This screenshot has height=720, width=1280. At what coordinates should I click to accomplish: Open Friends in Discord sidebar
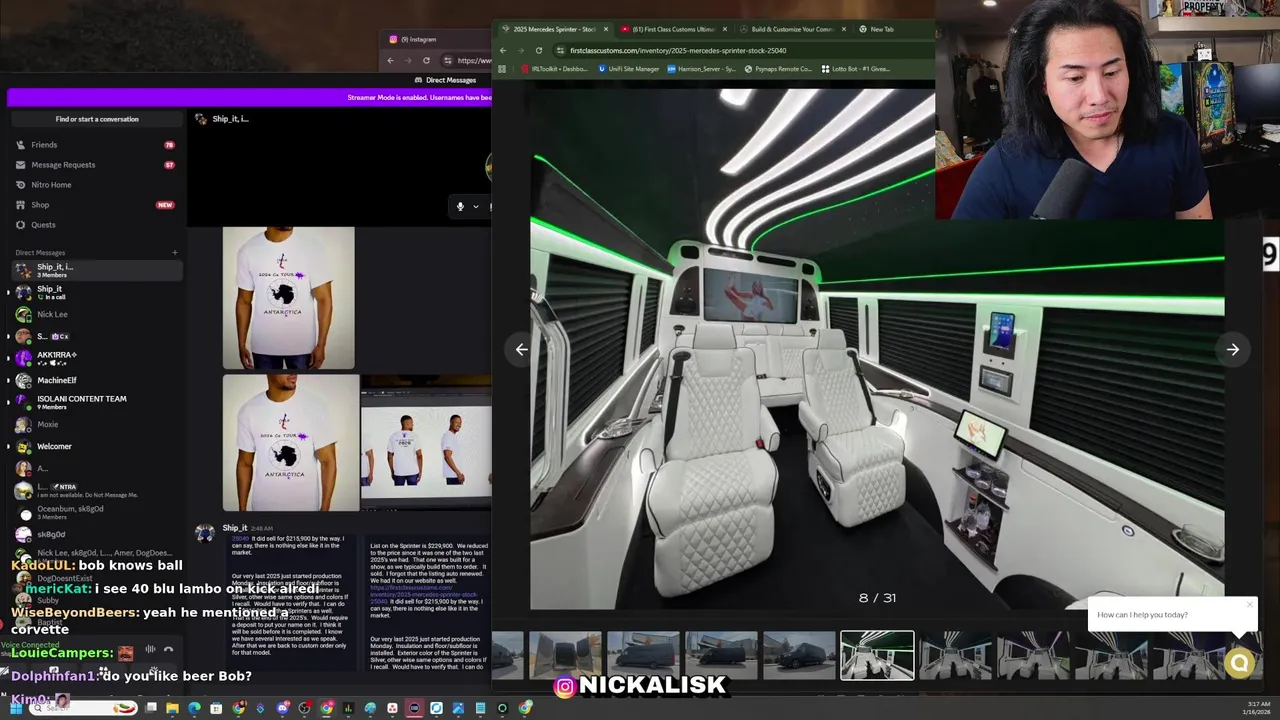[95, 145]
